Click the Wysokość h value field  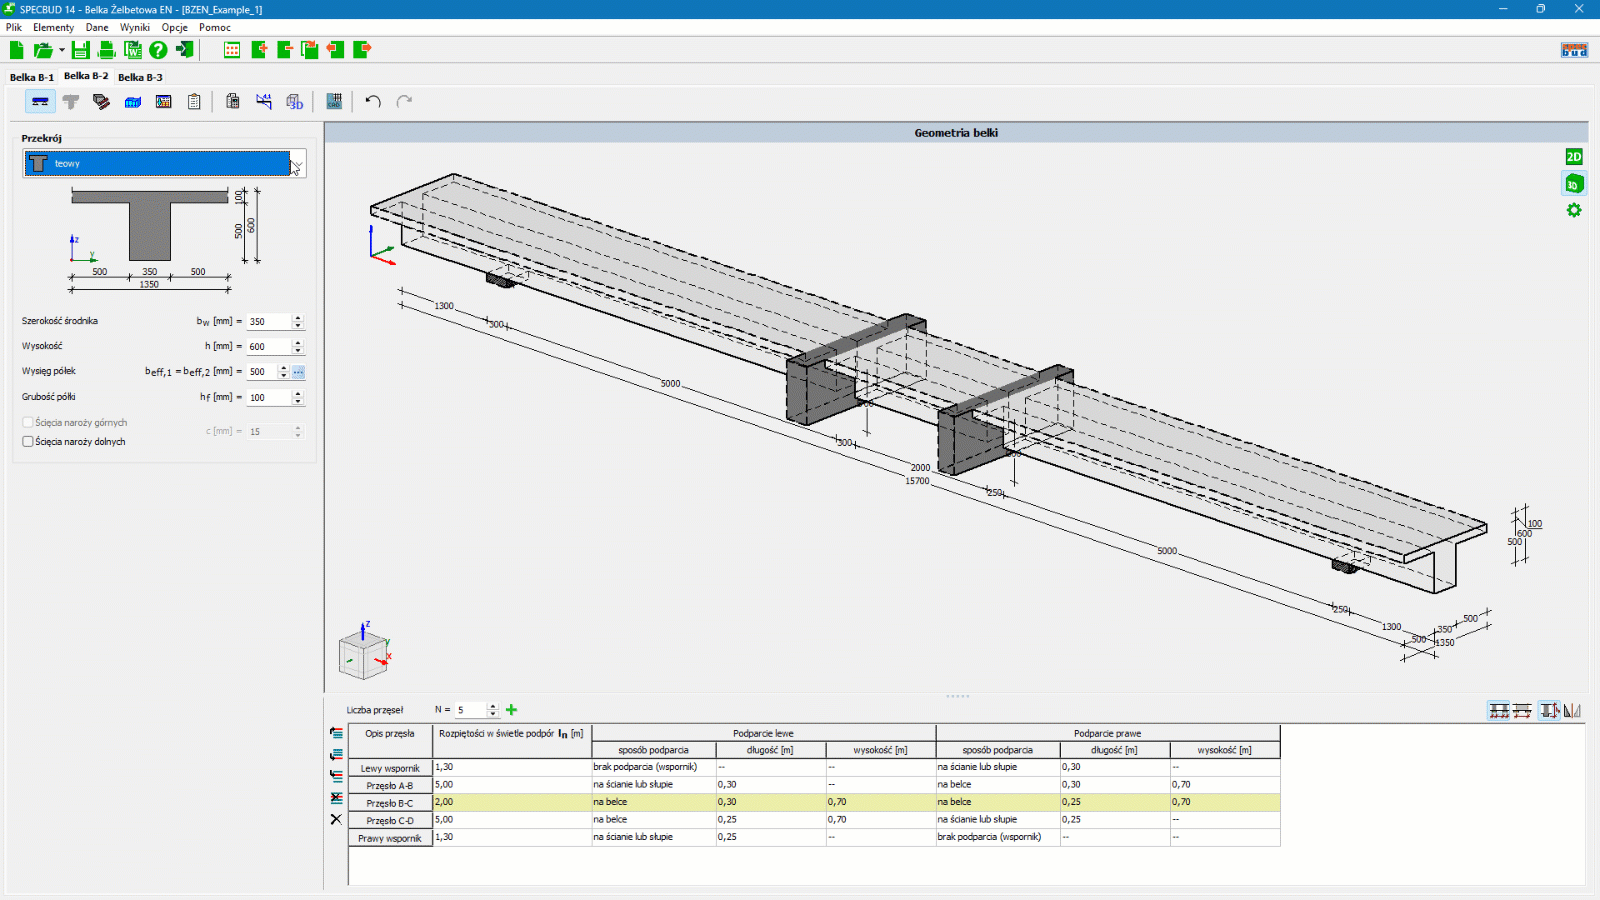click(268, 347)
